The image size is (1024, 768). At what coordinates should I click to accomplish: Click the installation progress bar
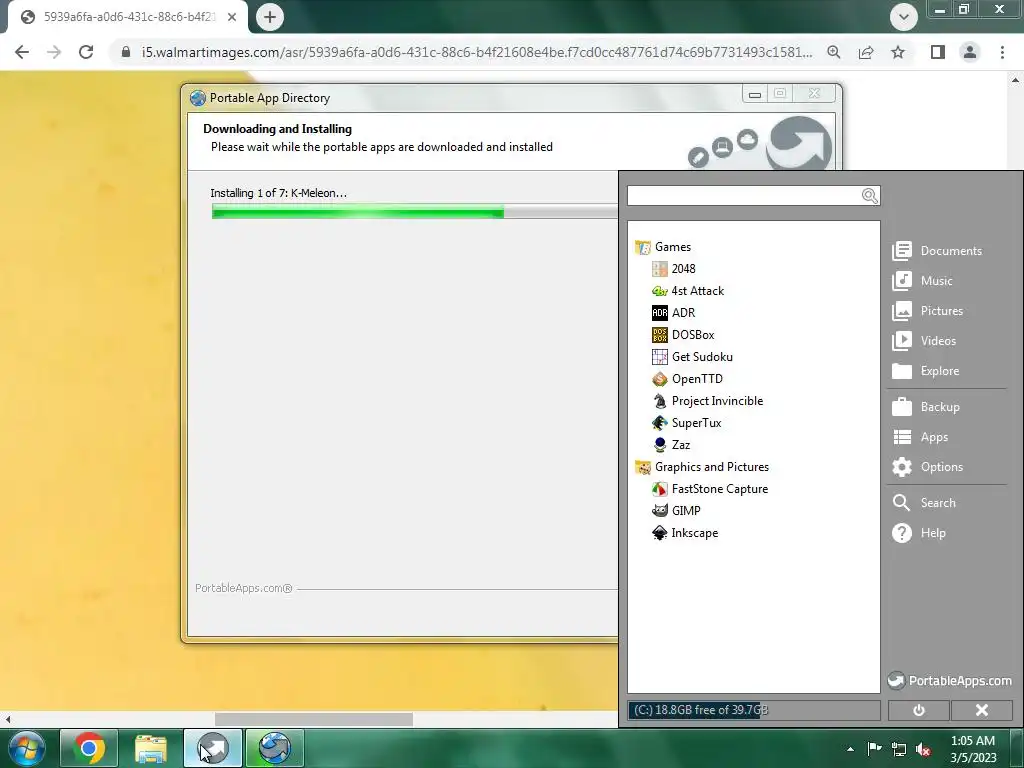pos(415,211)
